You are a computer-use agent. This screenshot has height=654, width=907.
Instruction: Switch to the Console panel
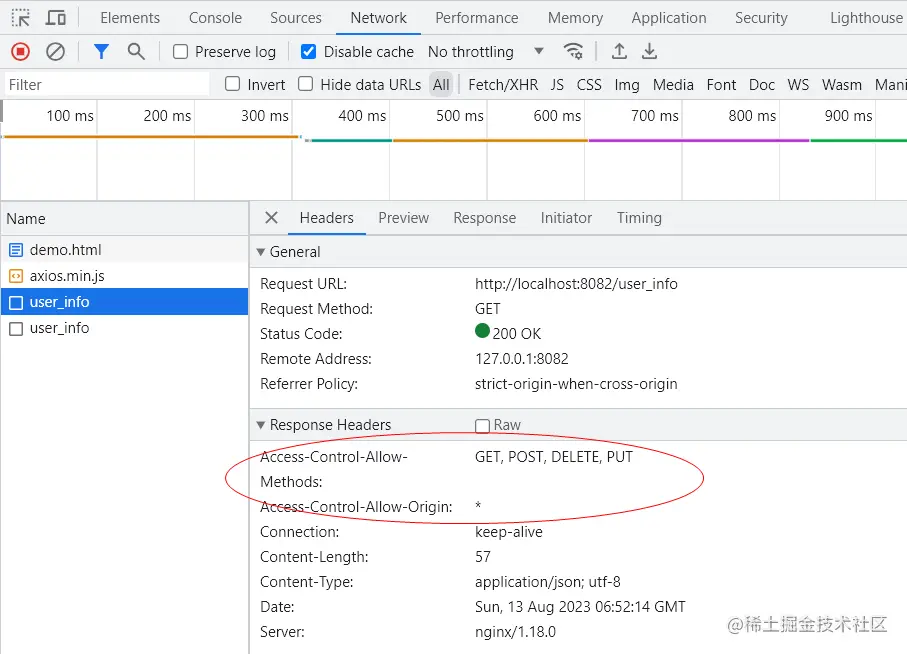coord(215,18)
